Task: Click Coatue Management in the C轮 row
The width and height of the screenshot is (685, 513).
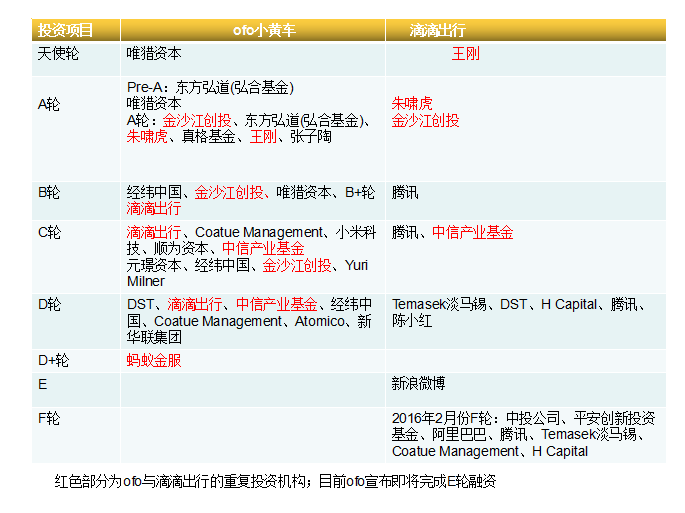Action: pyautogui.click(x=259, y=232)
